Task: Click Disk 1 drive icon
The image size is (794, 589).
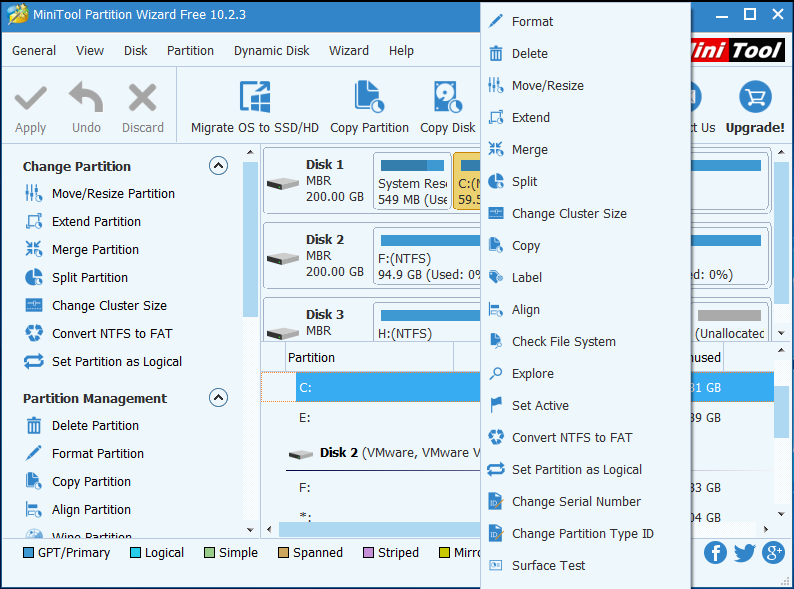Action: click(x=283, y=183)
